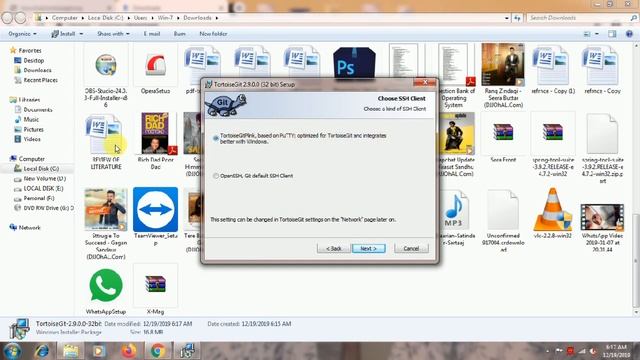Click Users in the address breadcrumb
Image resolution: width=640 pixels, height=360 pixels.
point(140,18)
